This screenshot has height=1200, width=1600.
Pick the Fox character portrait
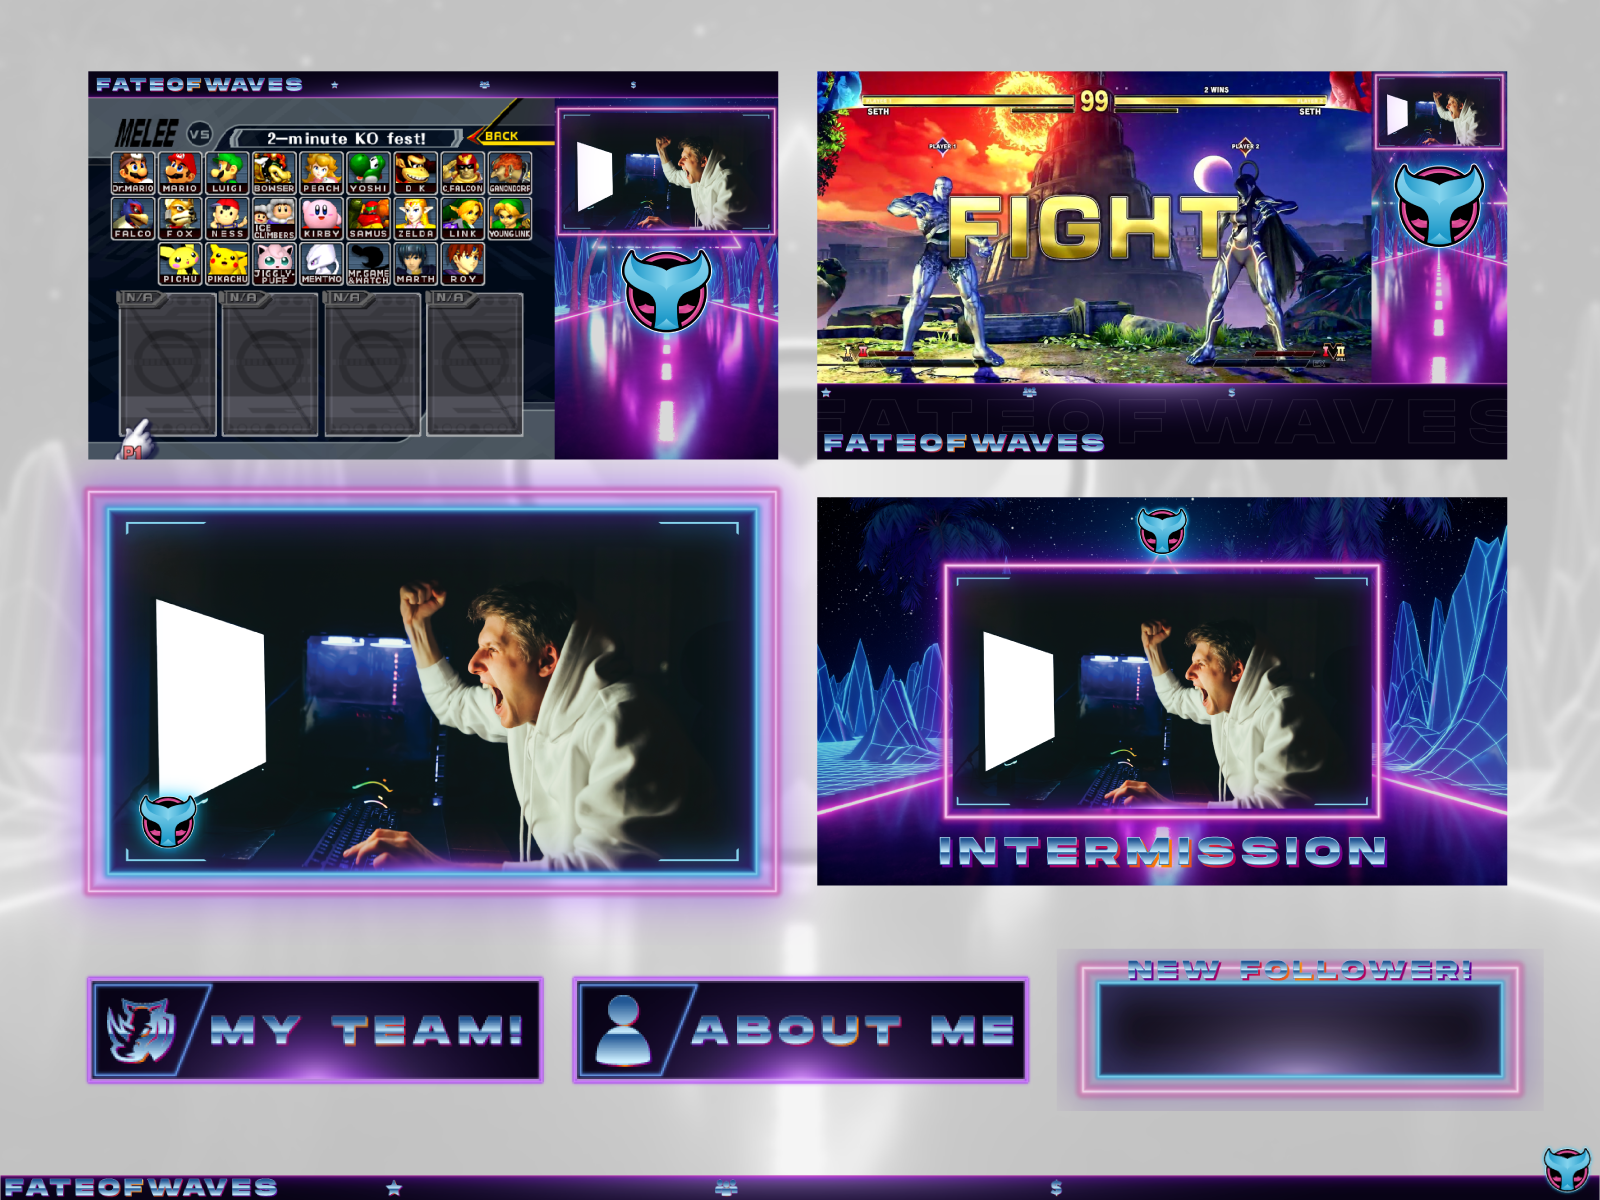click(x=180, y=218)
